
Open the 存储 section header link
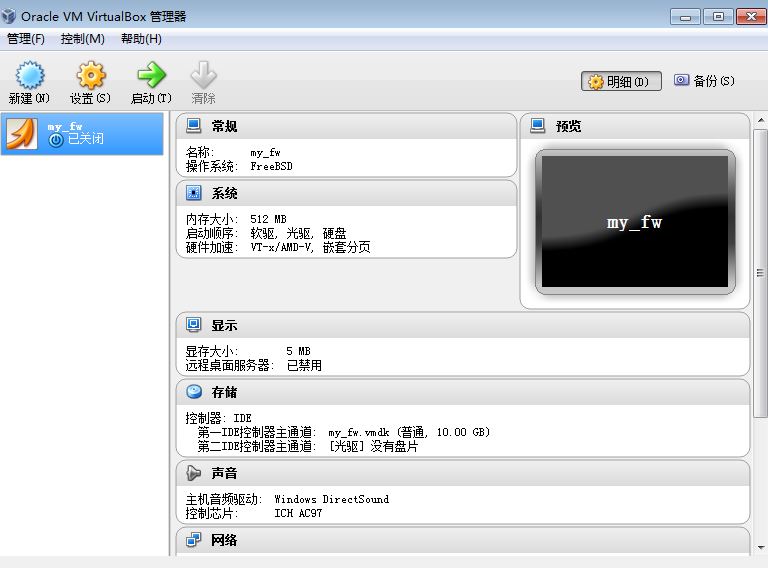(224, 392)
